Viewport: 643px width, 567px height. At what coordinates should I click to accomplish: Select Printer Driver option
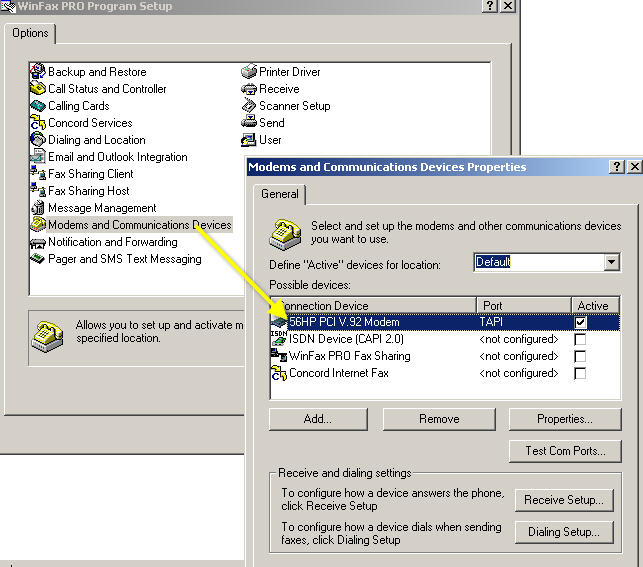(290, 72)
